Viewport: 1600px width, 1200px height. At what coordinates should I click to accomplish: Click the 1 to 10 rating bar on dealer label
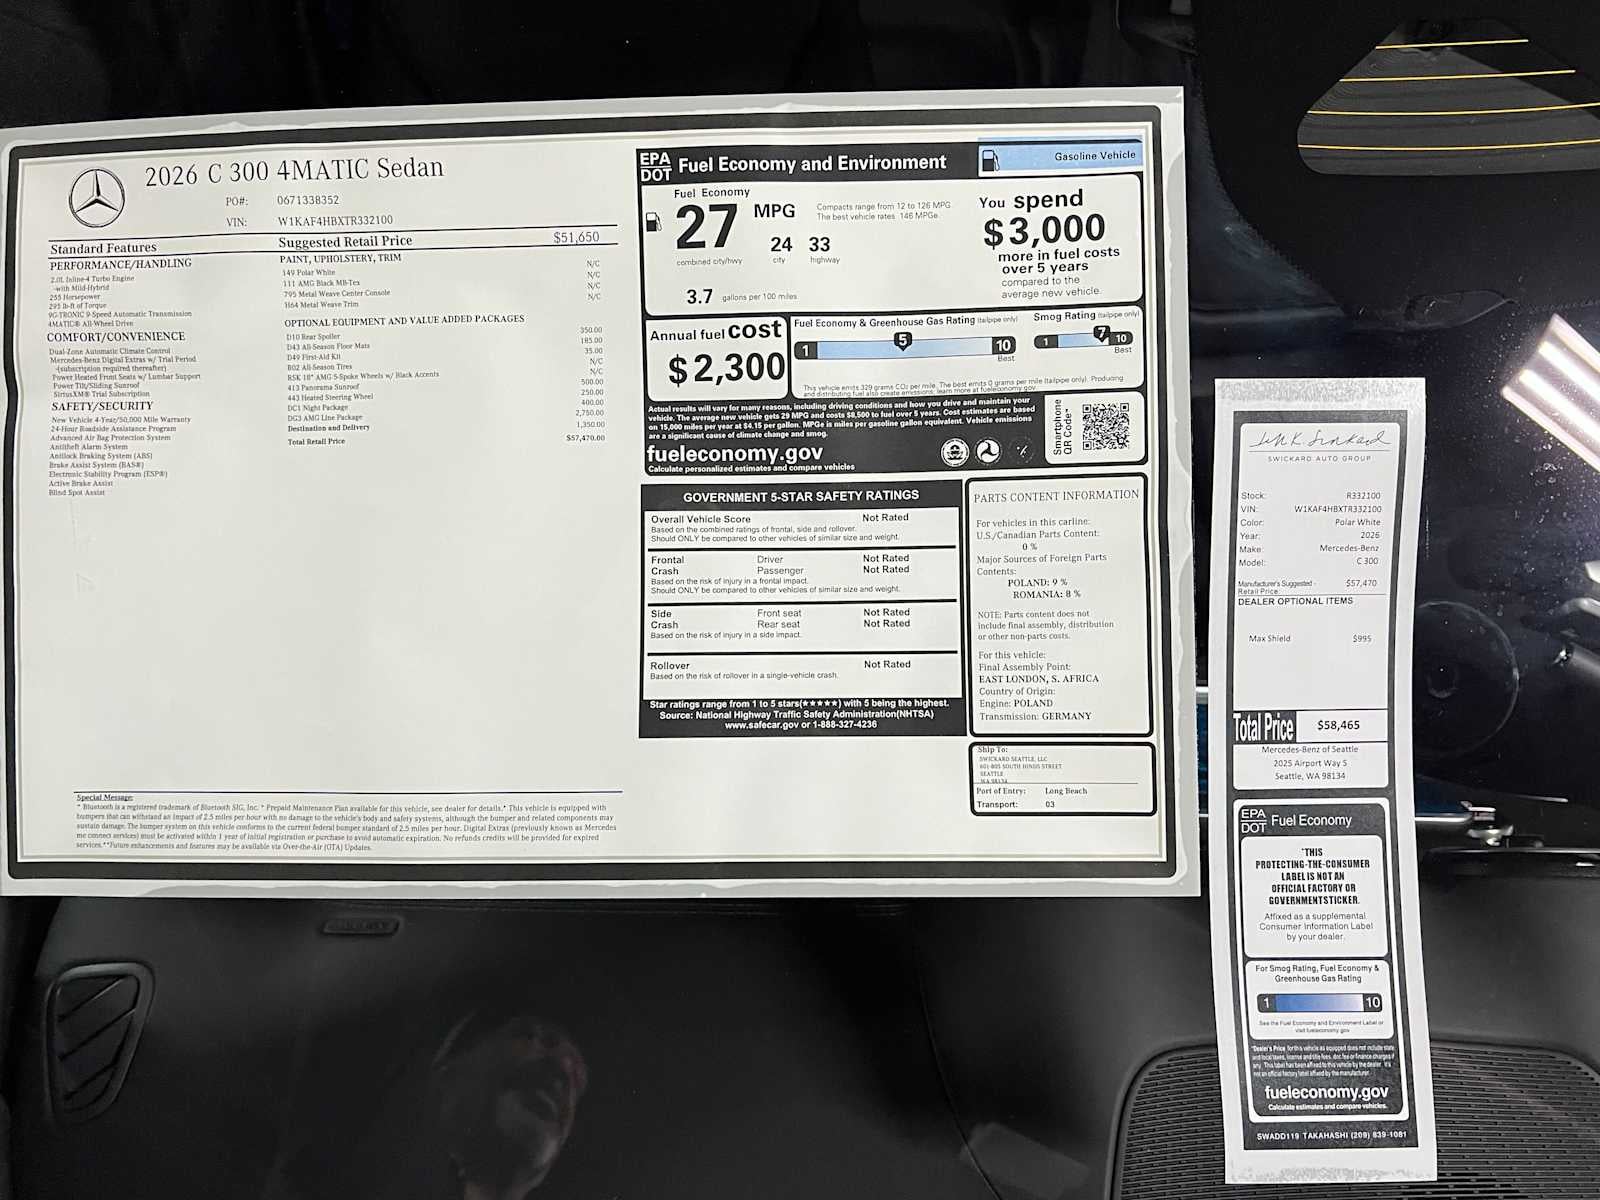1319,1002
